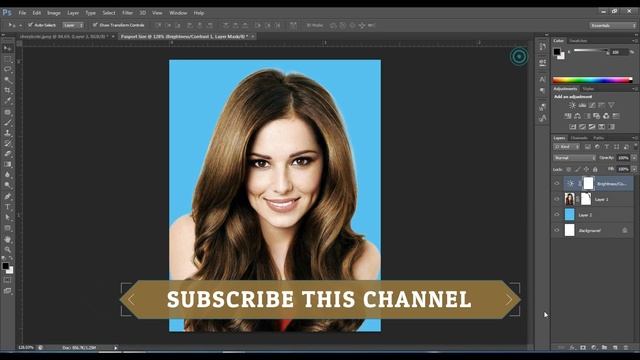
Task: Toggle the lock transparent pixels option
Action: [x=569, y=169]
